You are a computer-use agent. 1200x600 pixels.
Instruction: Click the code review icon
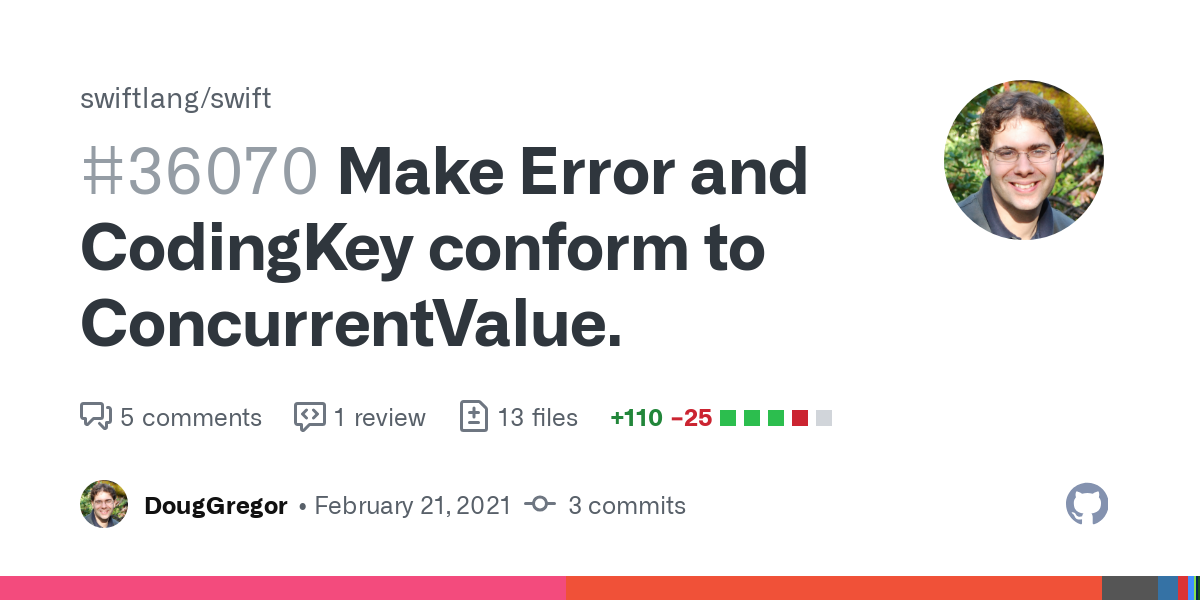[309, 416]
